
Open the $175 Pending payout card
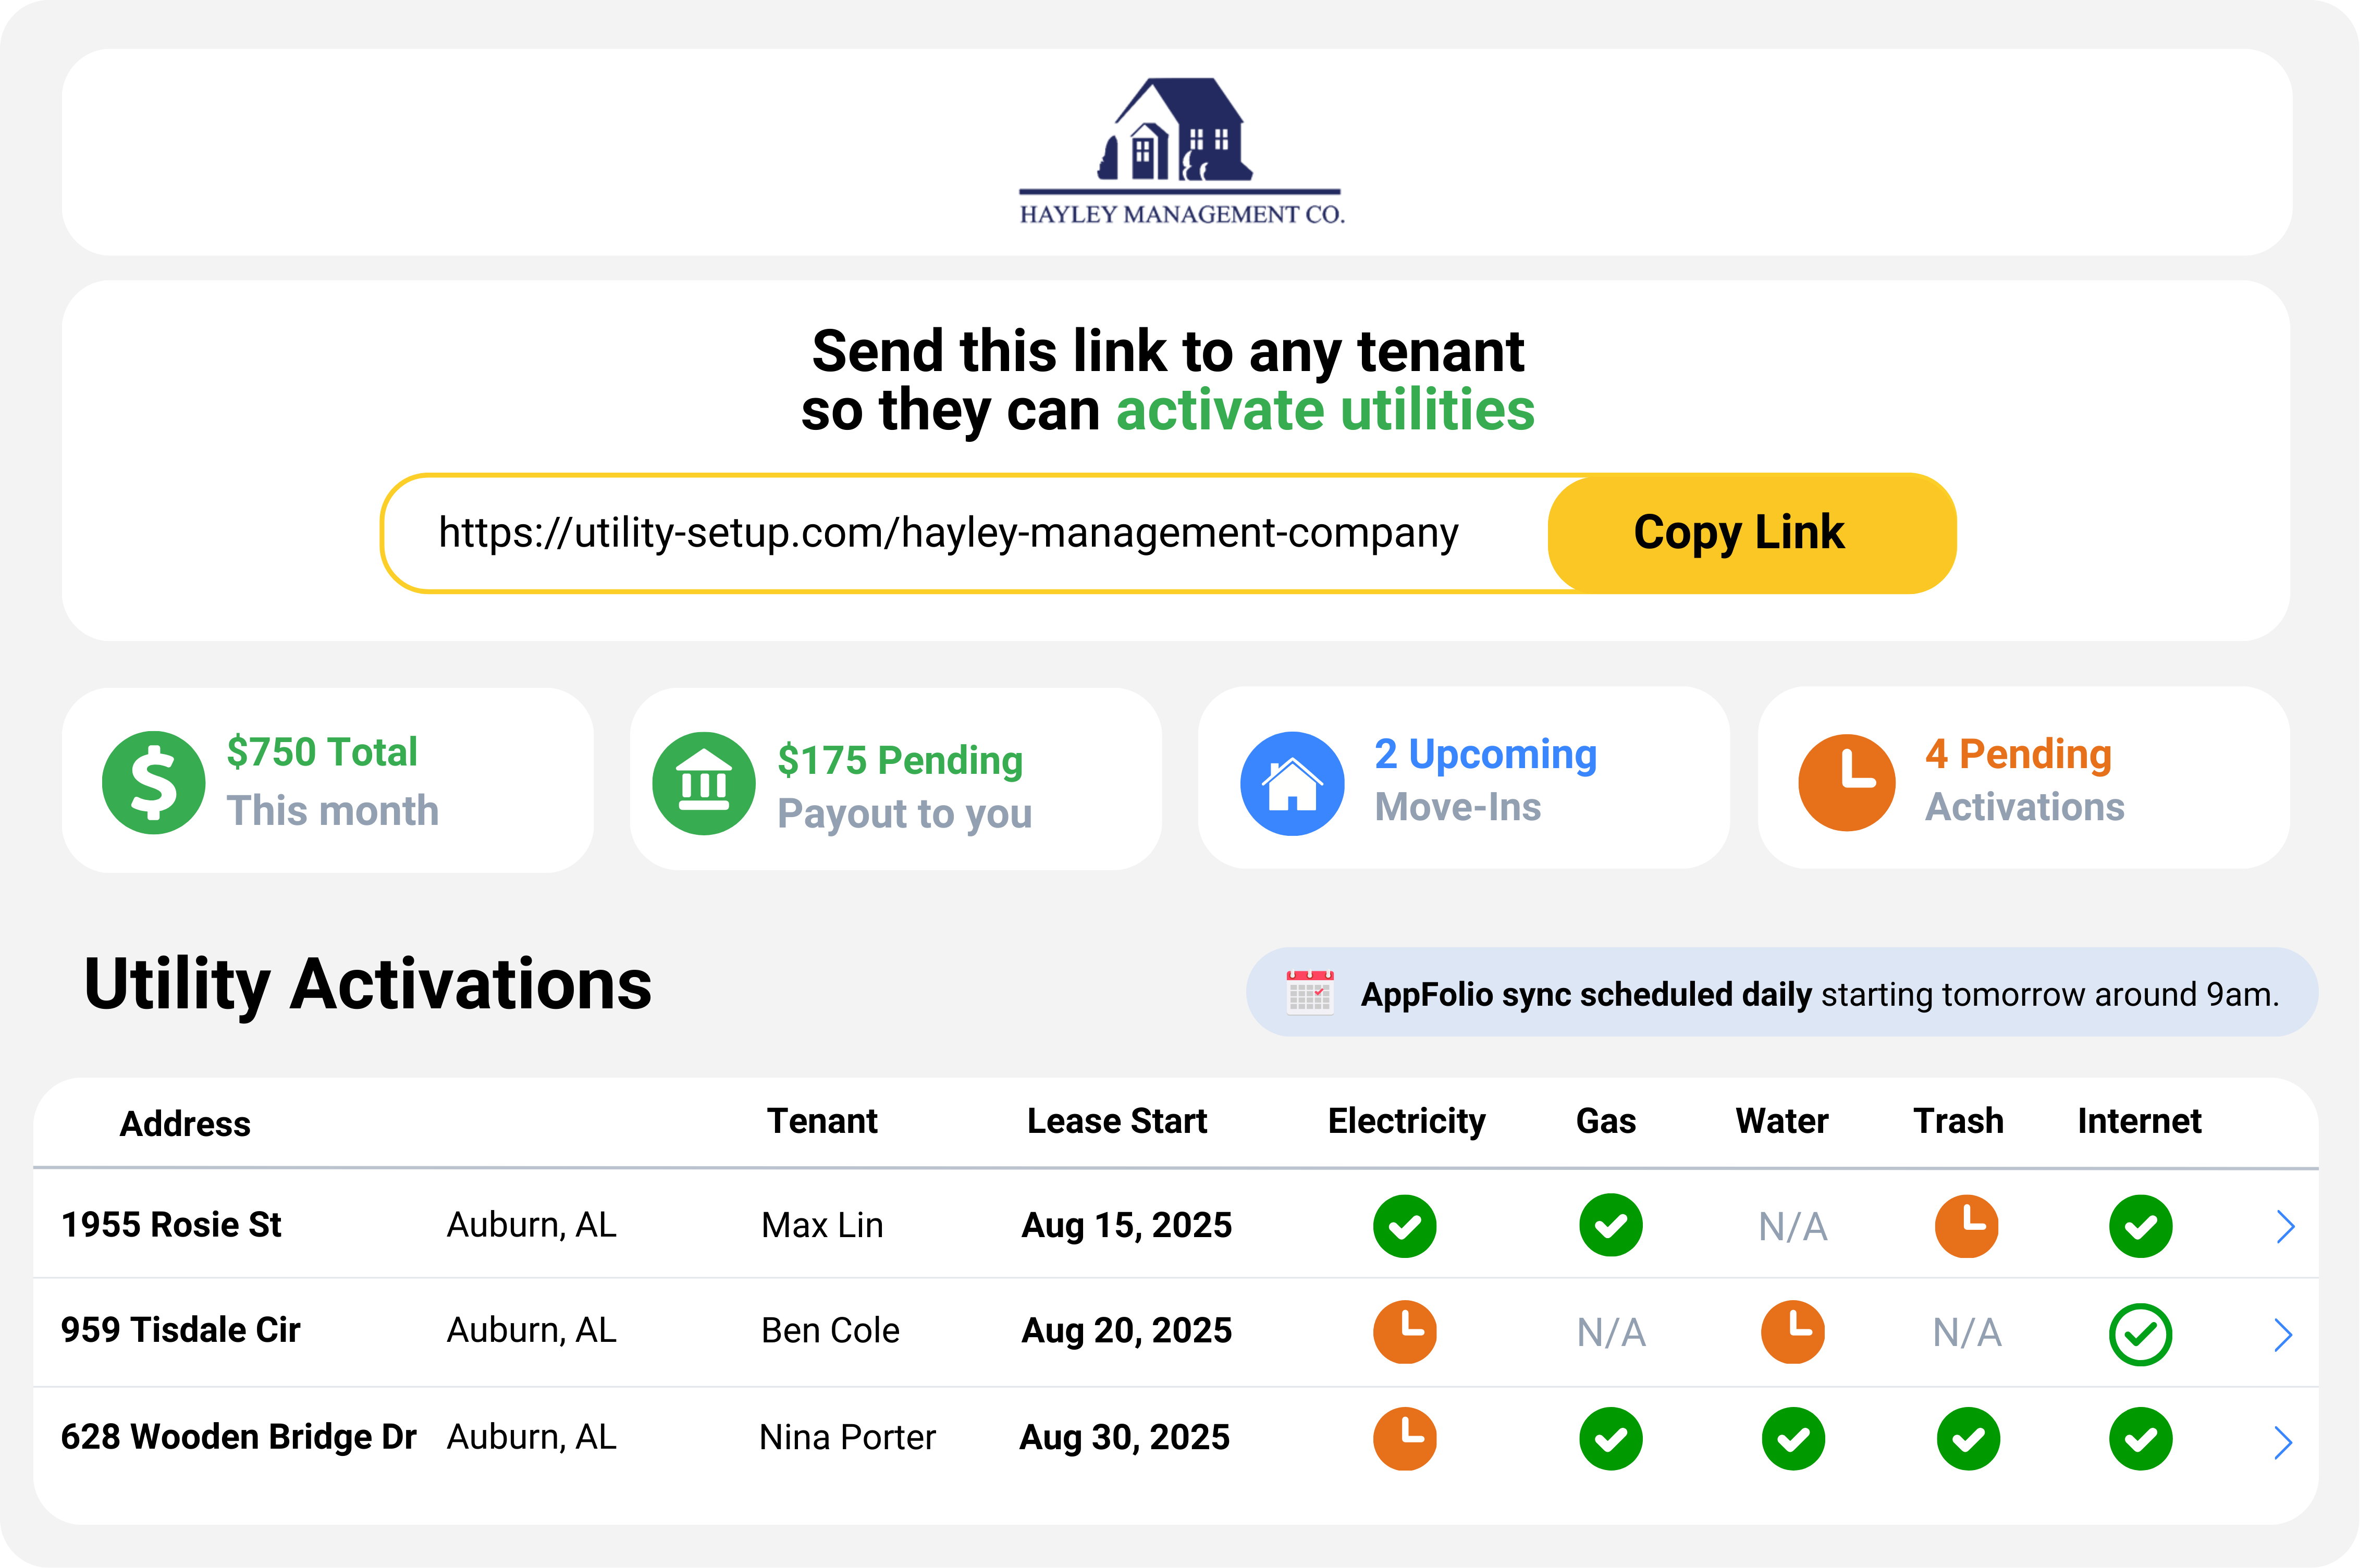[896, 779]
